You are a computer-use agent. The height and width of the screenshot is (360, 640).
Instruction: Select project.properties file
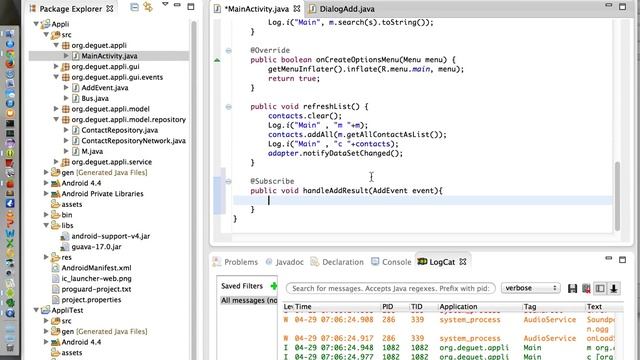point(91,300)
